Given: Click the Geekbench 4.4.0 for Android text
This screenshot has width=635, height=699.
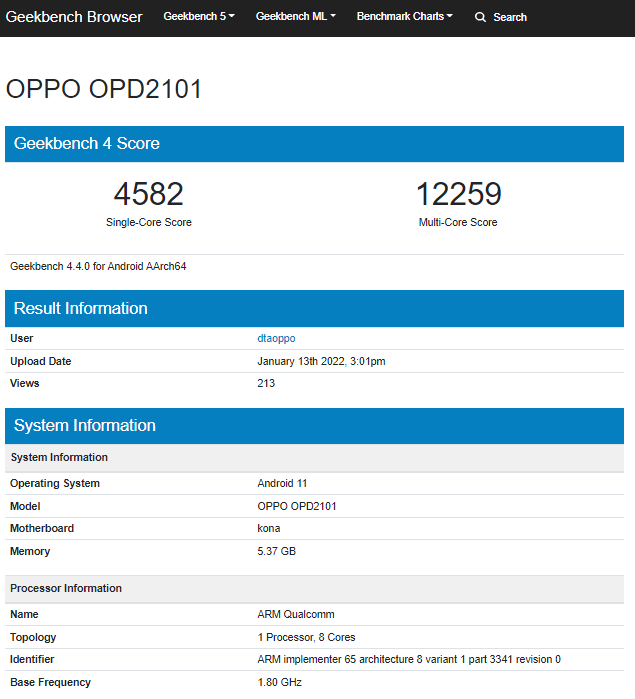Looking at the screenshot, I should point(98,266).
